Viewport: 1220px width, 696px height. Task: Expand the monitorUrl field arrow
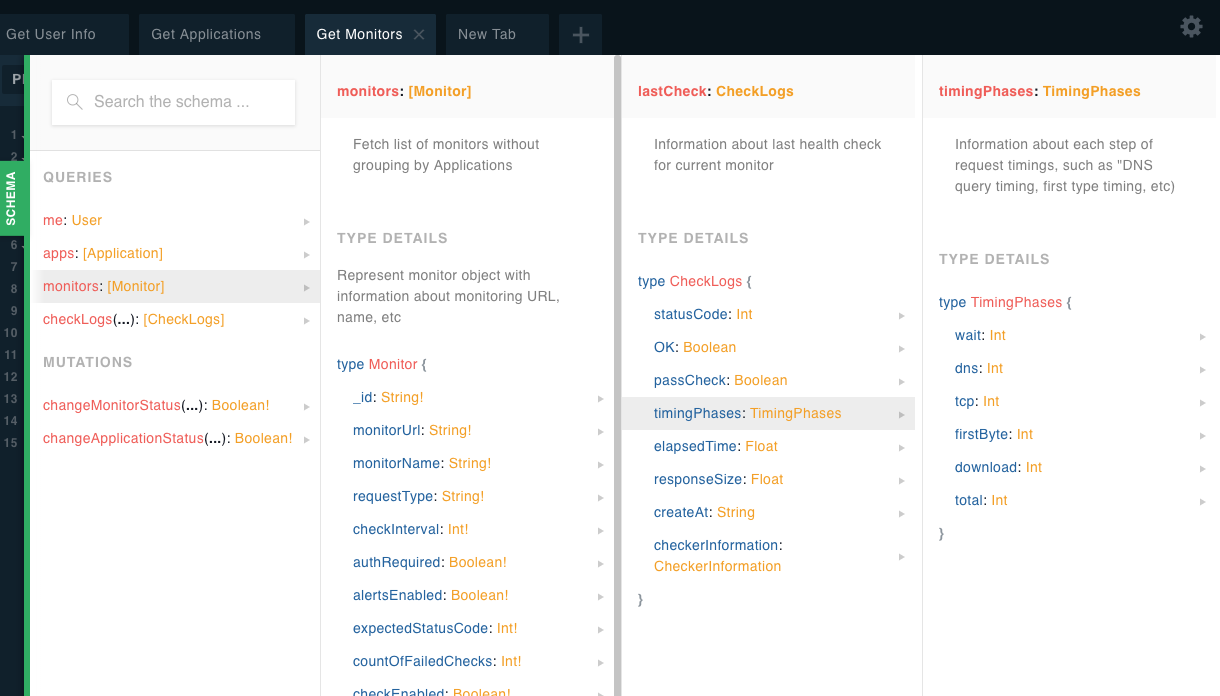[601, 431]
